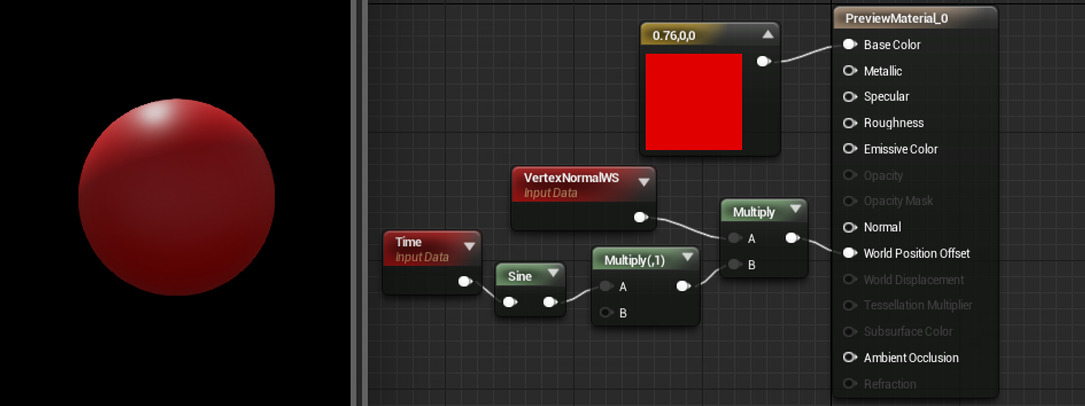Screen dimensions: 1085x406
Task: Click the red constant node's output pin
Action: point(763,61)
